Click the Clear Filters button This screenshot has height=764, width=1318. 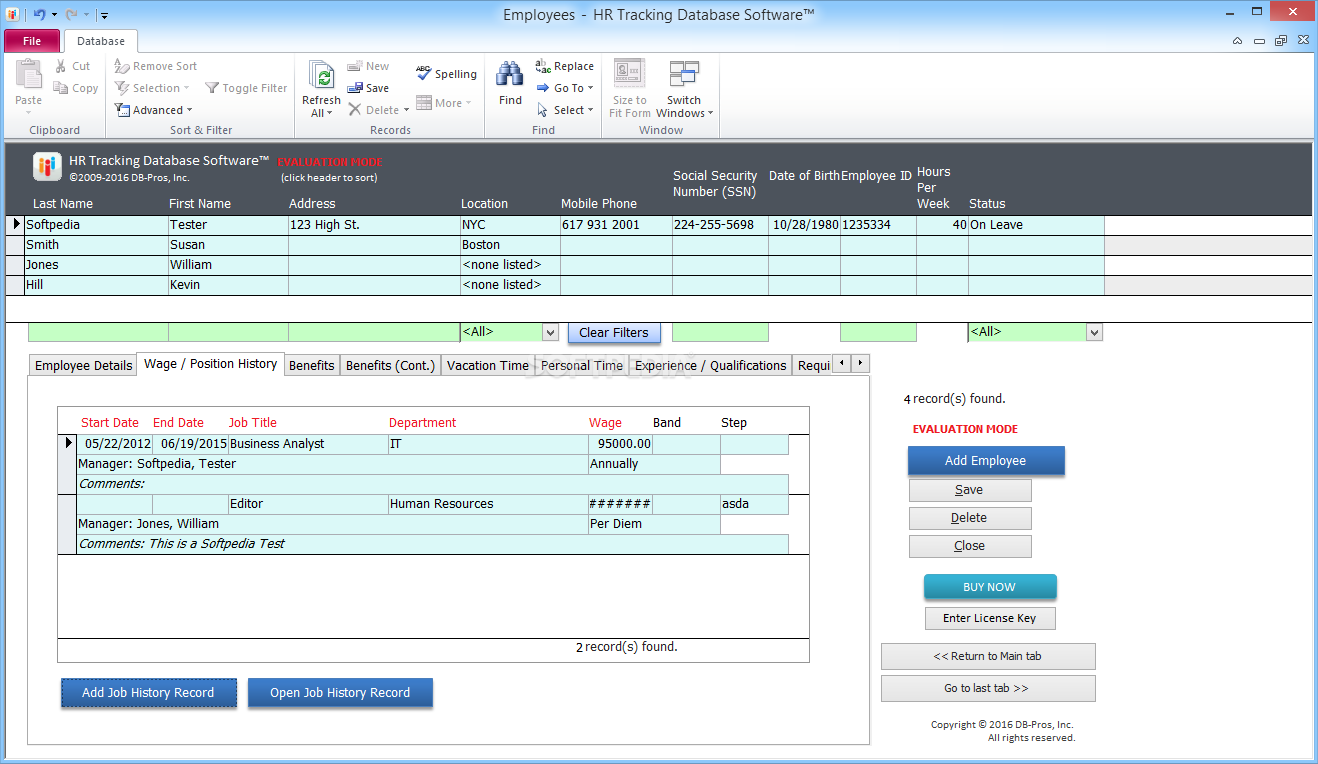click(614, 332)
